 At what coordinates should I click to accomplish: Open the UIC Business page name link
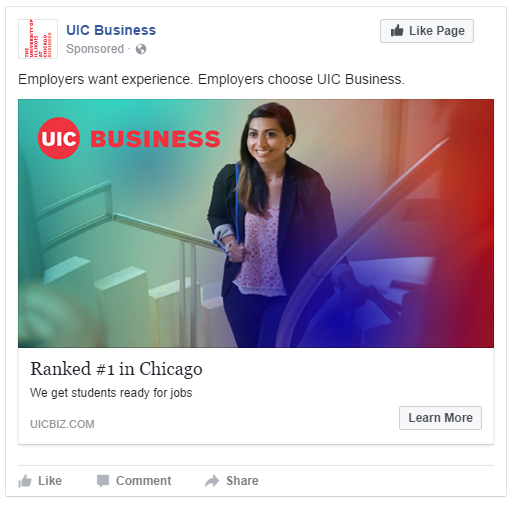pos(111,30)
